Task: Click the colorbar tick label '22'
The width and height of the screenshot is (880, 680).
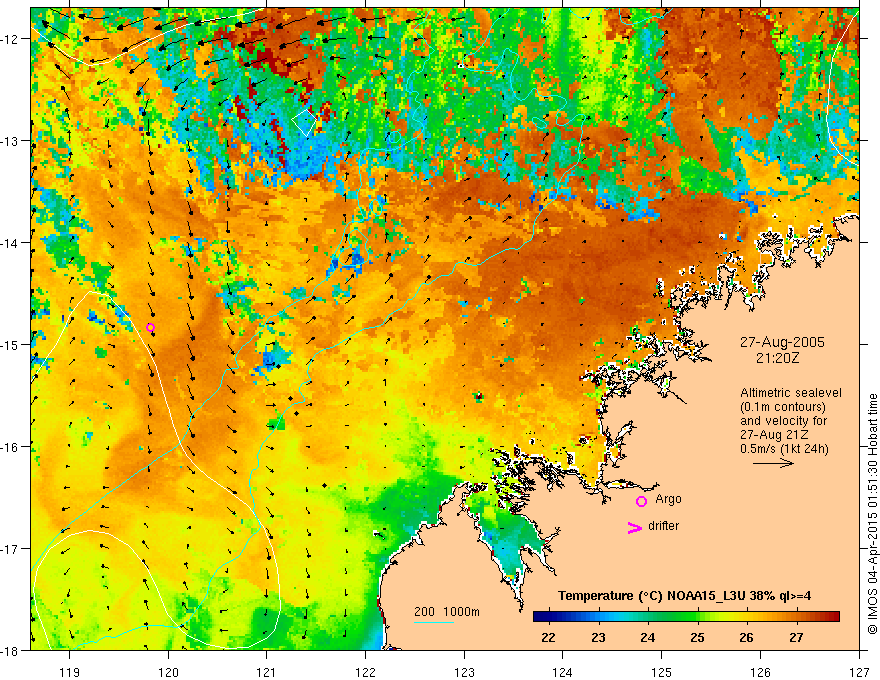Action: 548,637
